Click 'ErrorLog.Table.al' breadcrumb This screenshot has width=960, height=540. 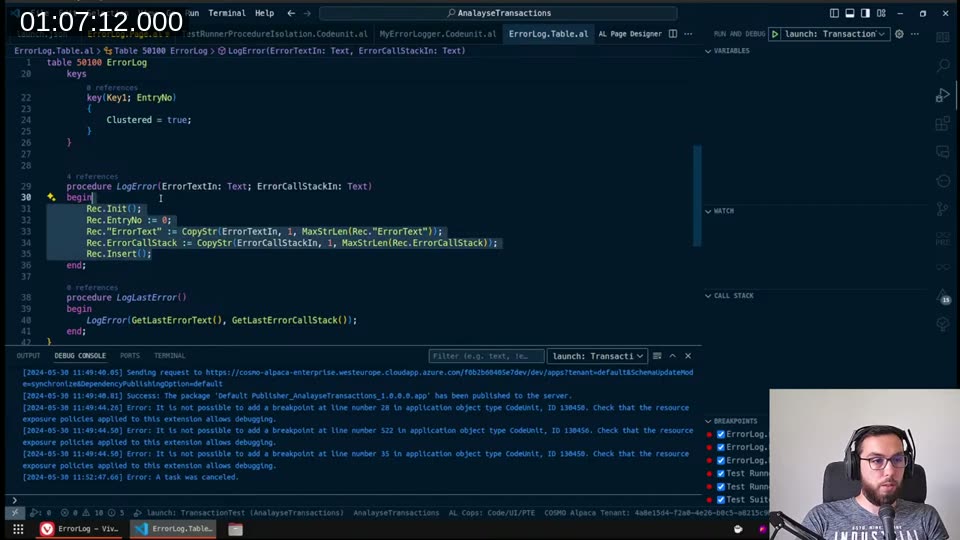(54, 51)
